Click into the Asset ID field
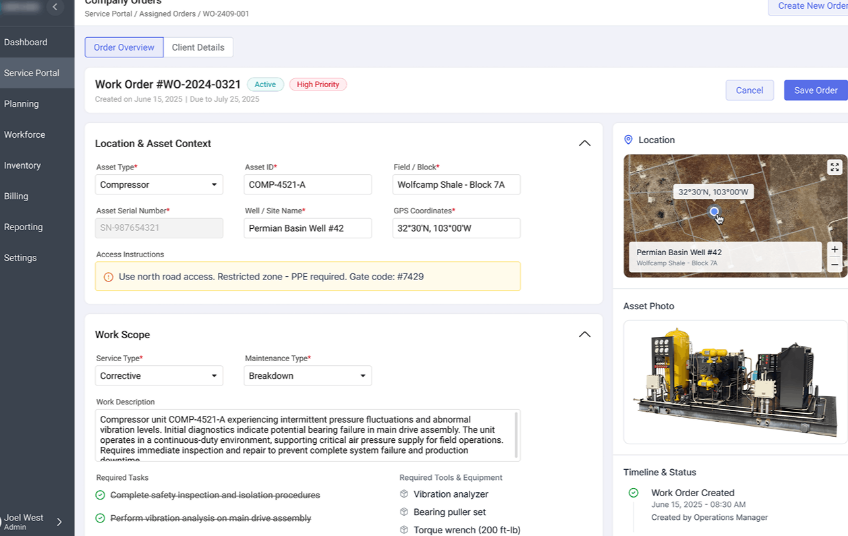 pos(308,184)
